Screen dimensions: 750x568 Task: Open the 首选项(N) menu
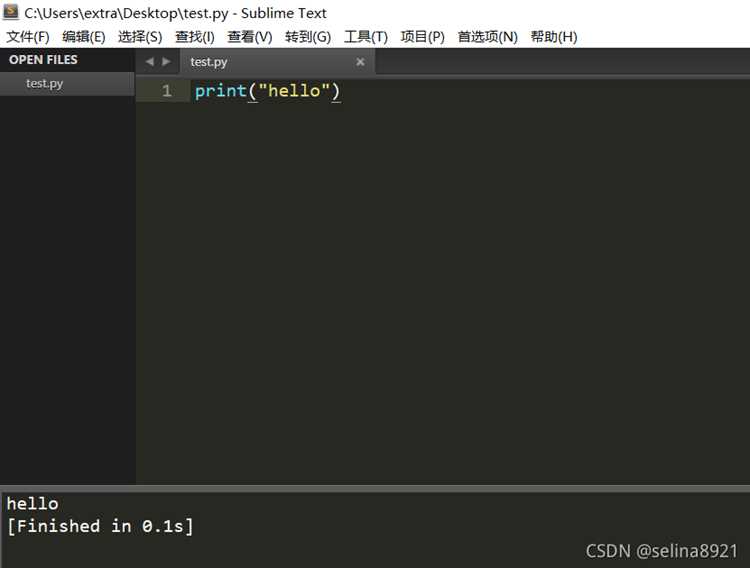tap(488, 37)
